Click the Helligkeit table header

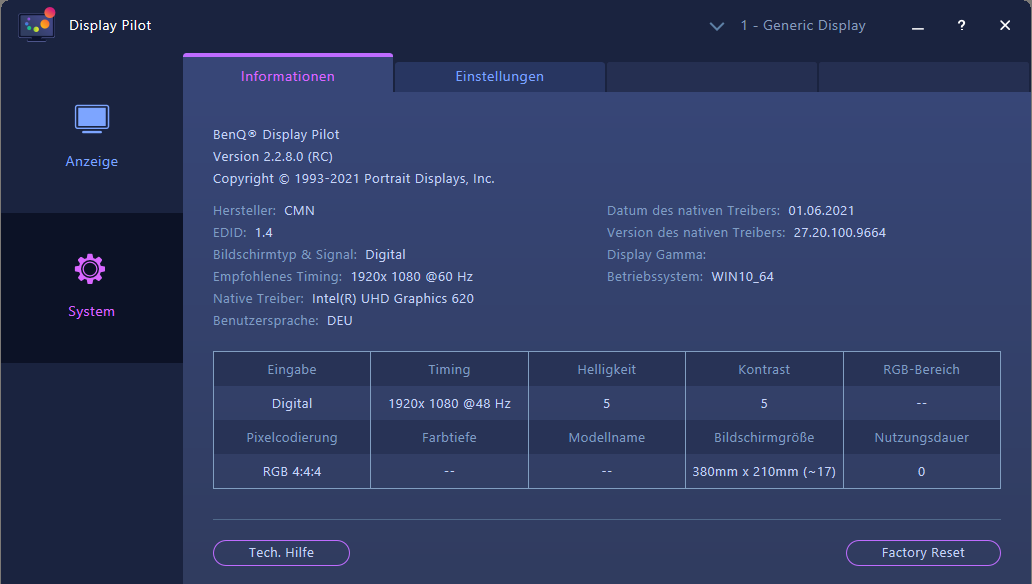(606, 369)
